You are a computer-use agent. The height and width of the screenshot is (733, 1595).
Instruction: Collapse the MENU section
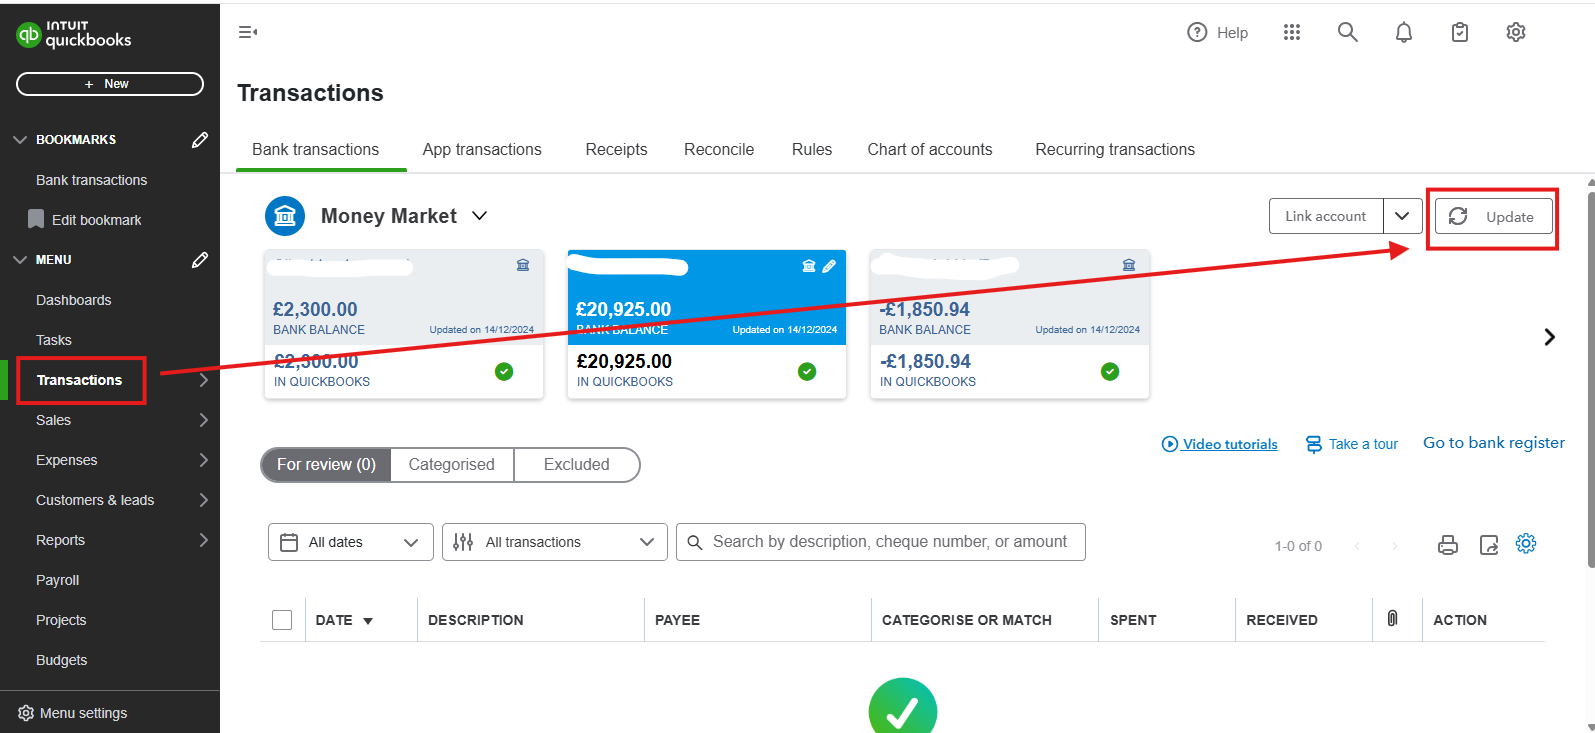[20, 260]
